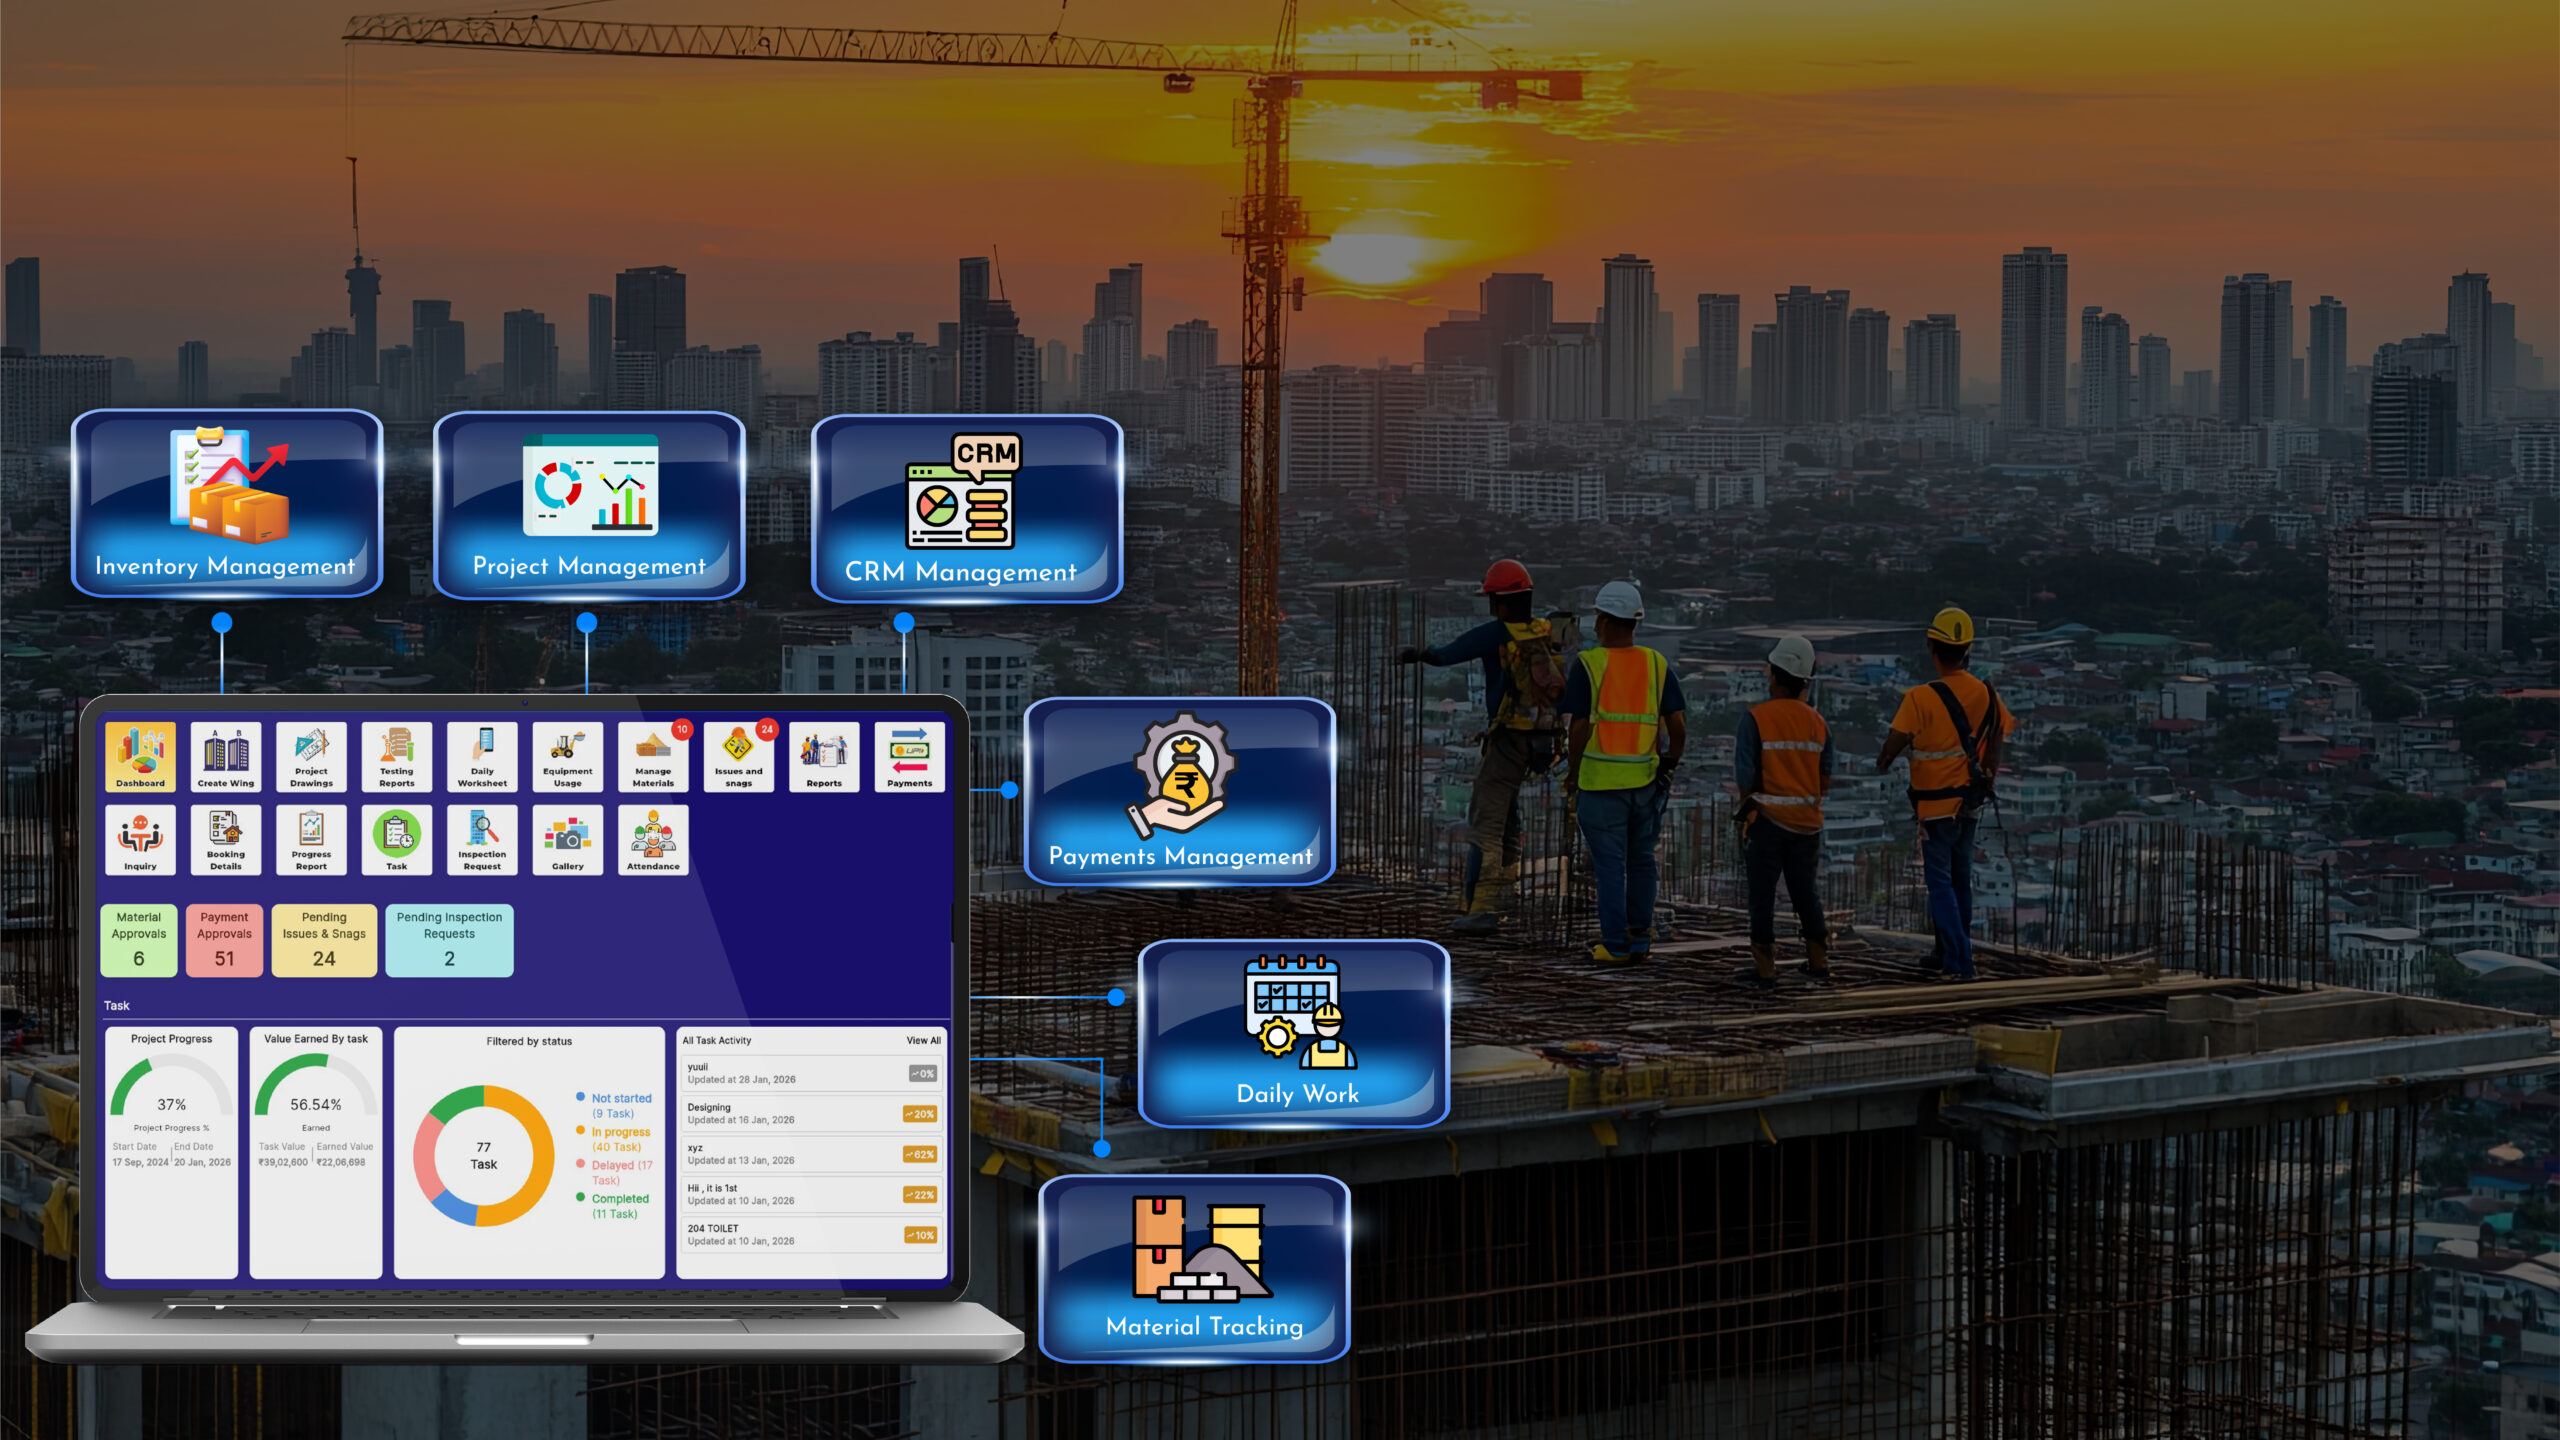Click View All in Task Activity
This screenshot has width=2560, height=1440.
click(x=923, y=1040)
